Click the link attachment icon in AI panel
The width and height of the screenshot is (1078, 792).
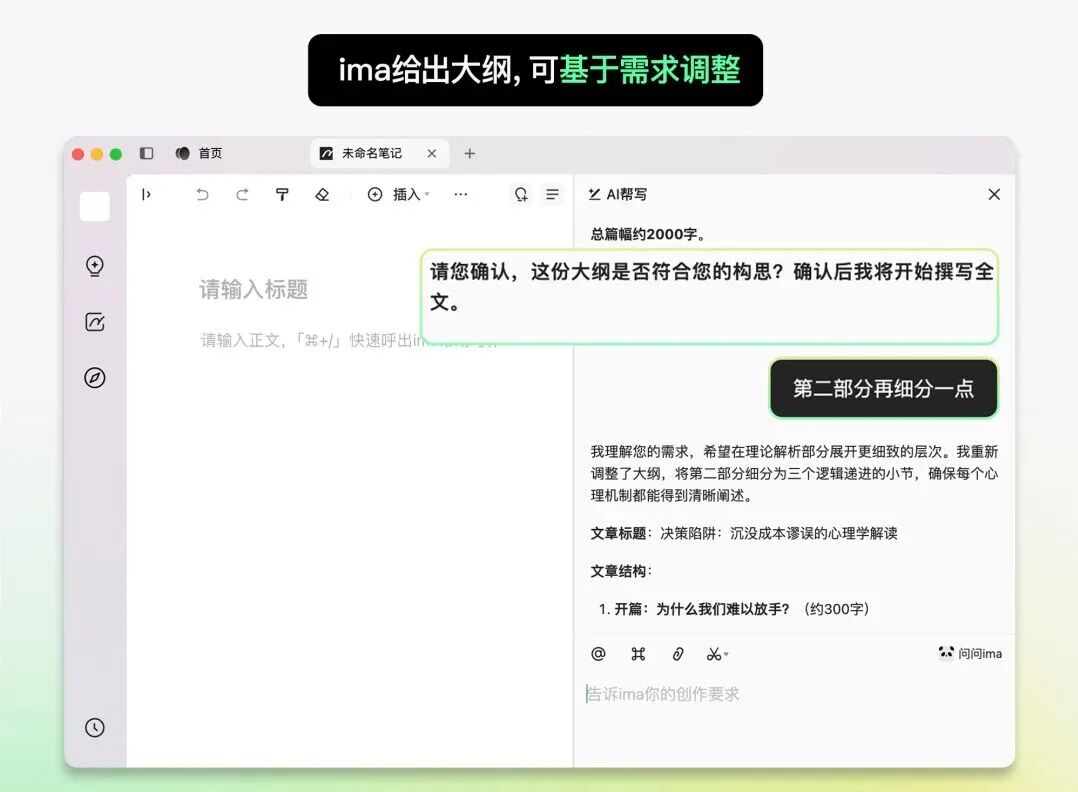(677, 654)
